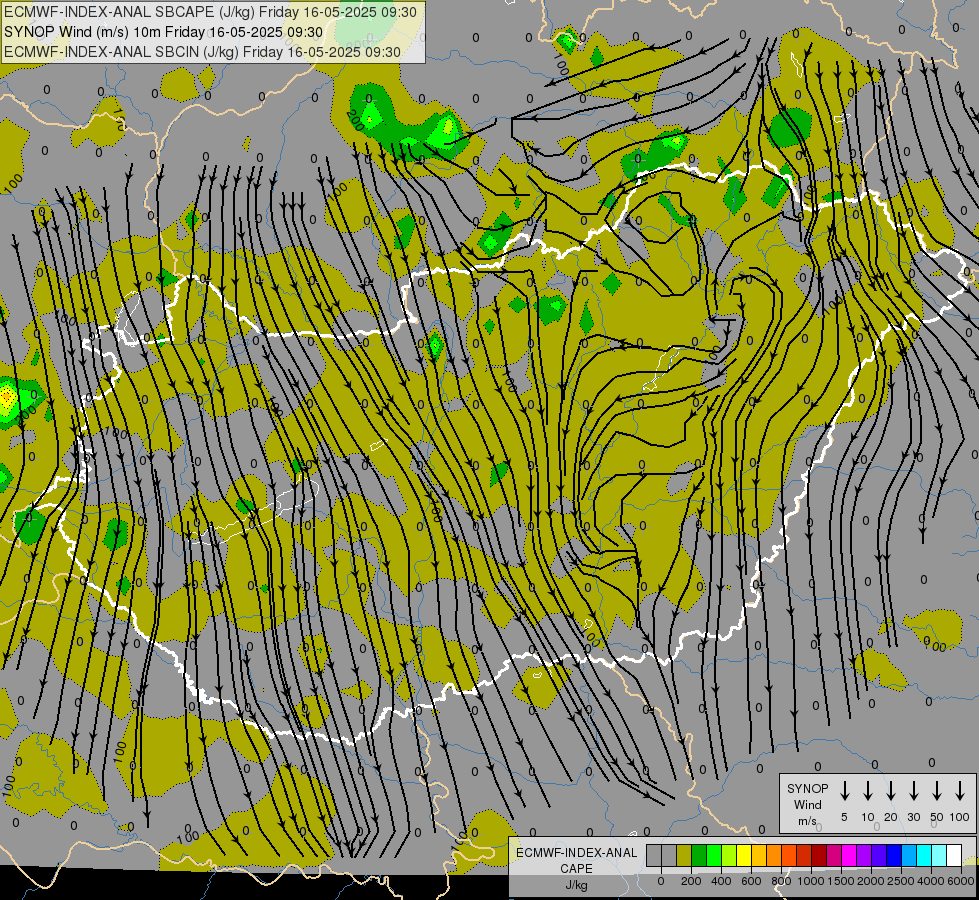This screenshot has width=979, height=900.
Task: Click the 5 m/s value in wind legend
Action: coord(844,817)
